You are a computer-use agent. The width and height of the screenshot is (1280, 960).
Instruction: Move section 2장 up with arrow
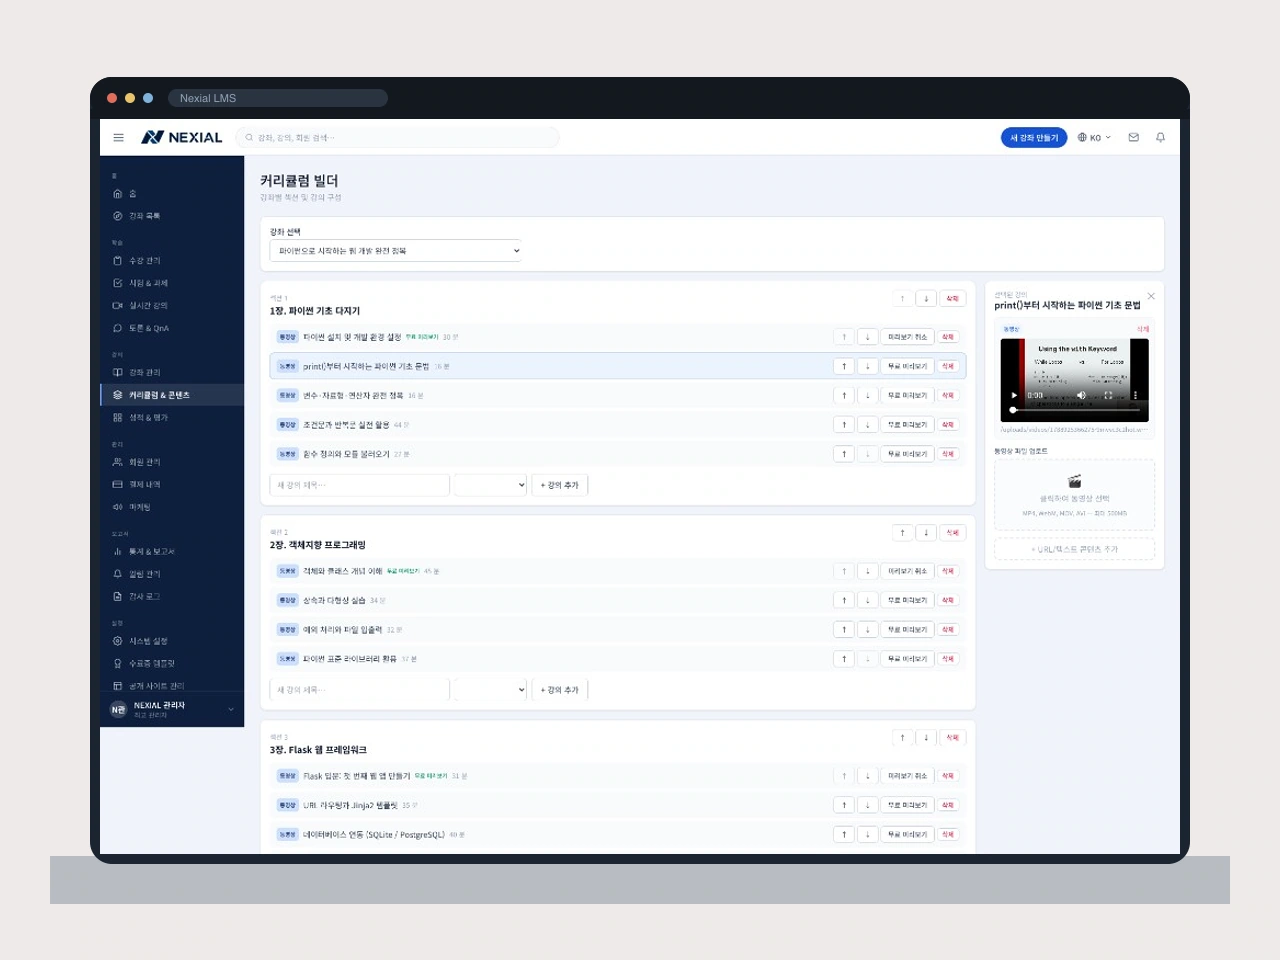902,533
